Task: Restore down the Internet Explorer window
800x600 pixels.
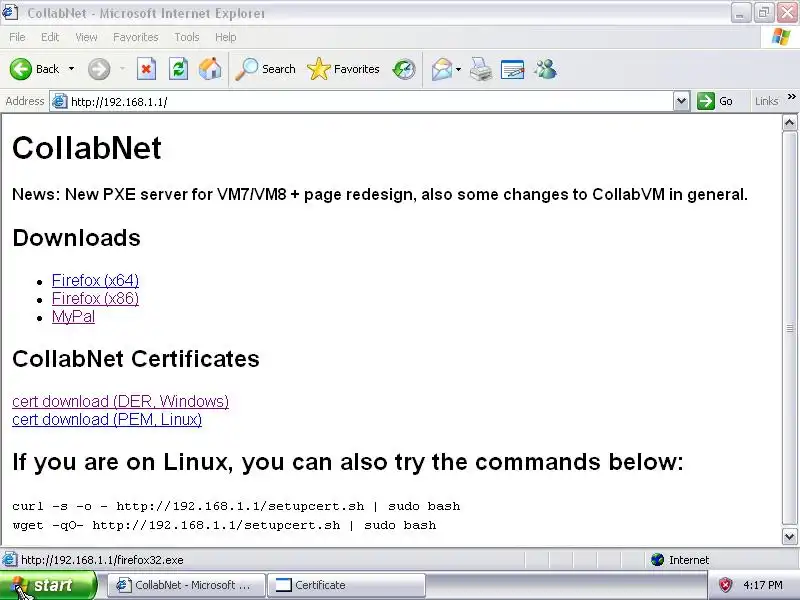Action: coord(764,13)
